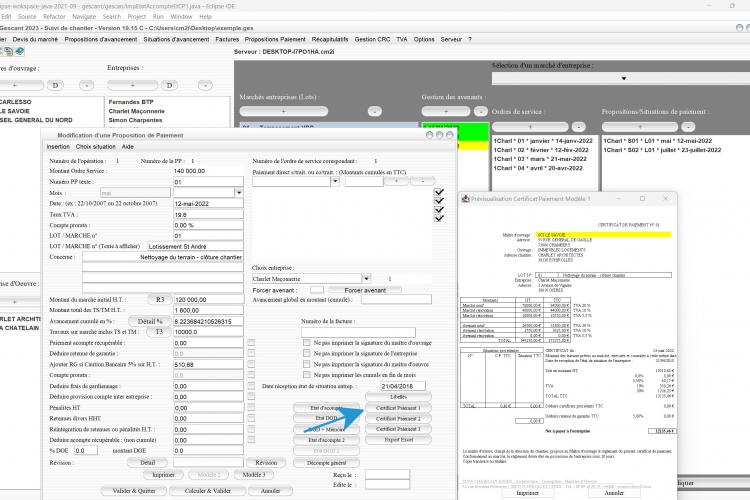The image size is (750, 500).
Task: Click the minus button next to Ordres de service
Action: (579, 127)
